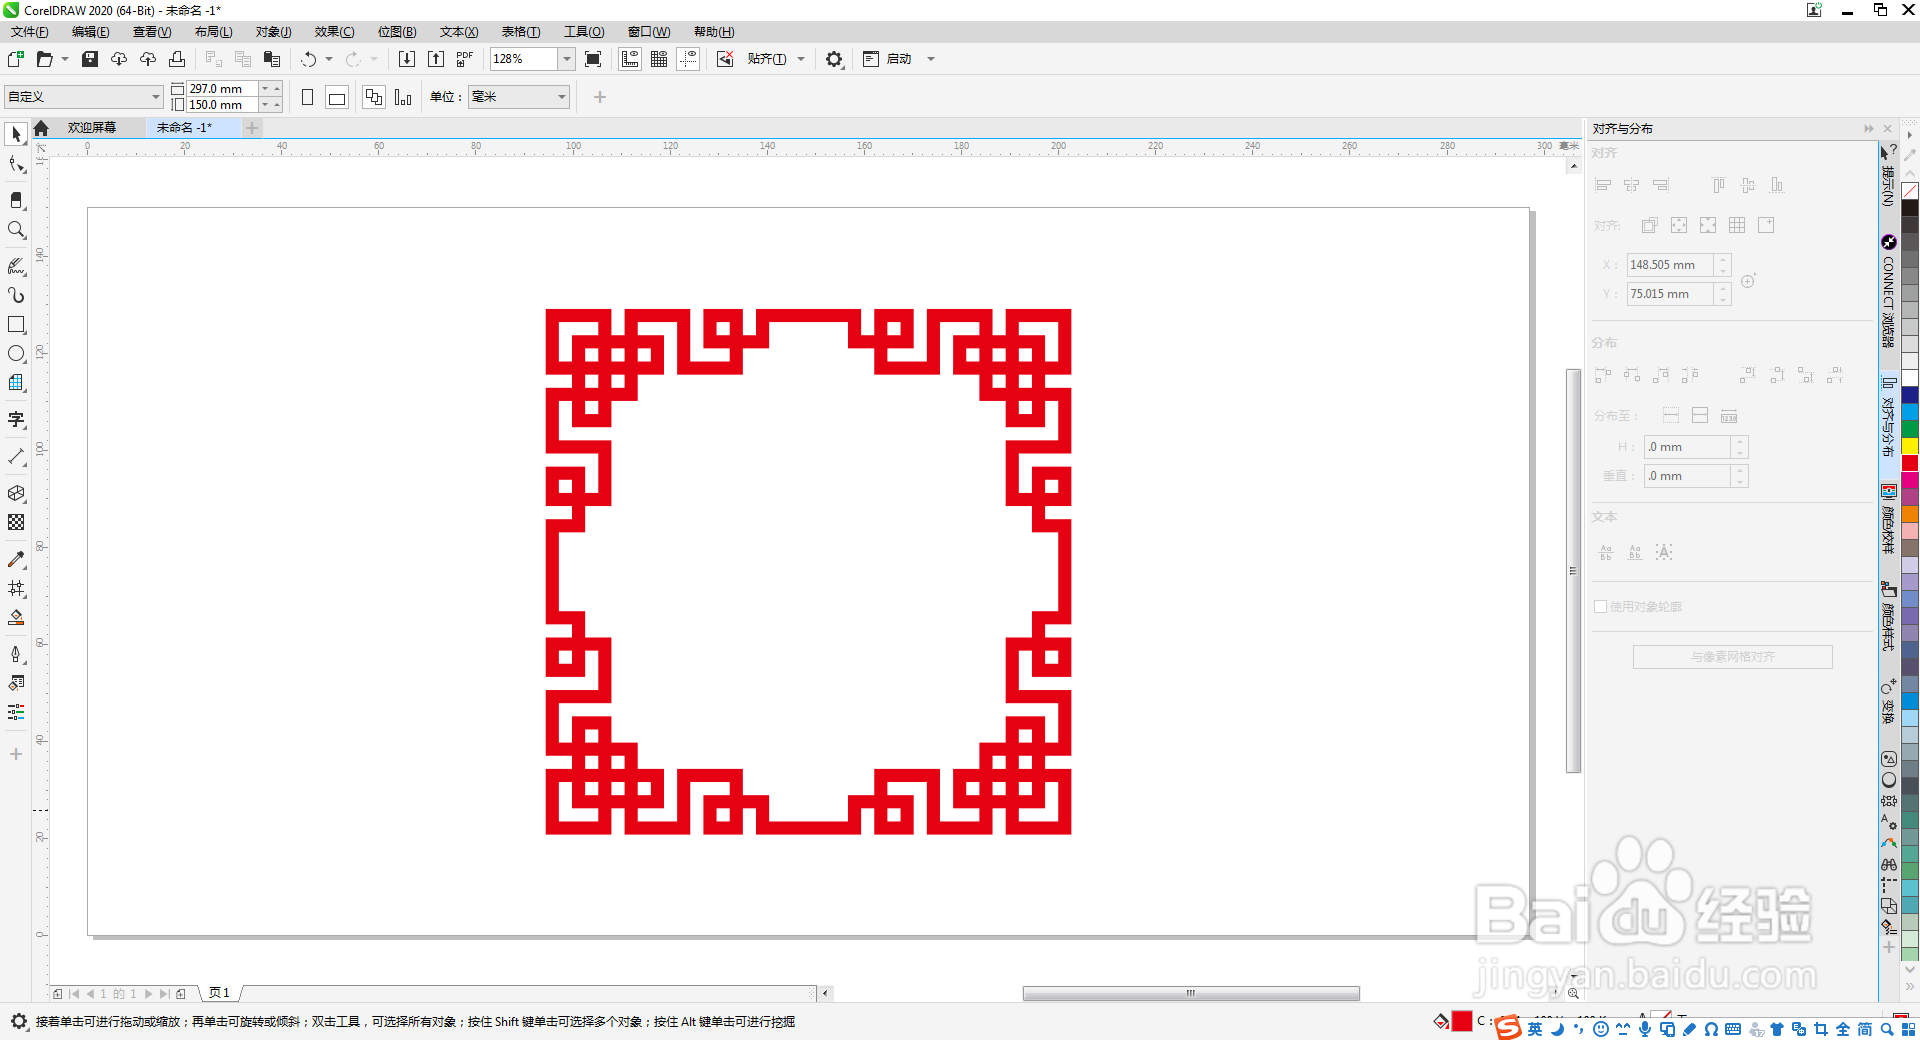1920x1040 pixels.
Task: Click the Import icon
Action: click(x=407, y=59)
